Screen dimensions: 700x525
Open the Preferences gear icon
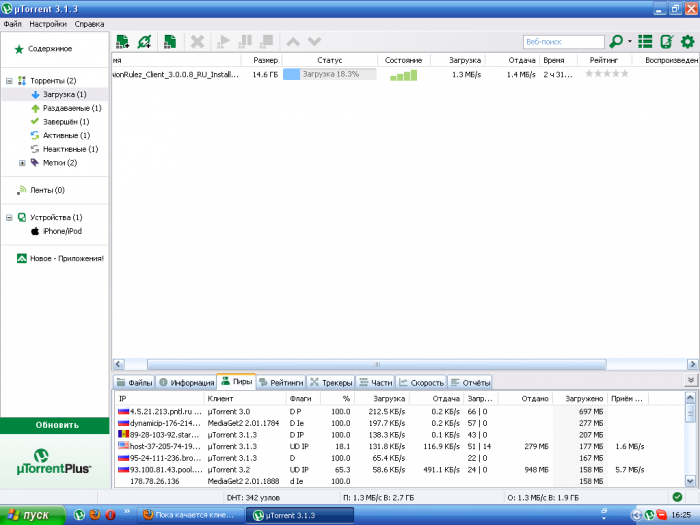(x=687, y=42)
